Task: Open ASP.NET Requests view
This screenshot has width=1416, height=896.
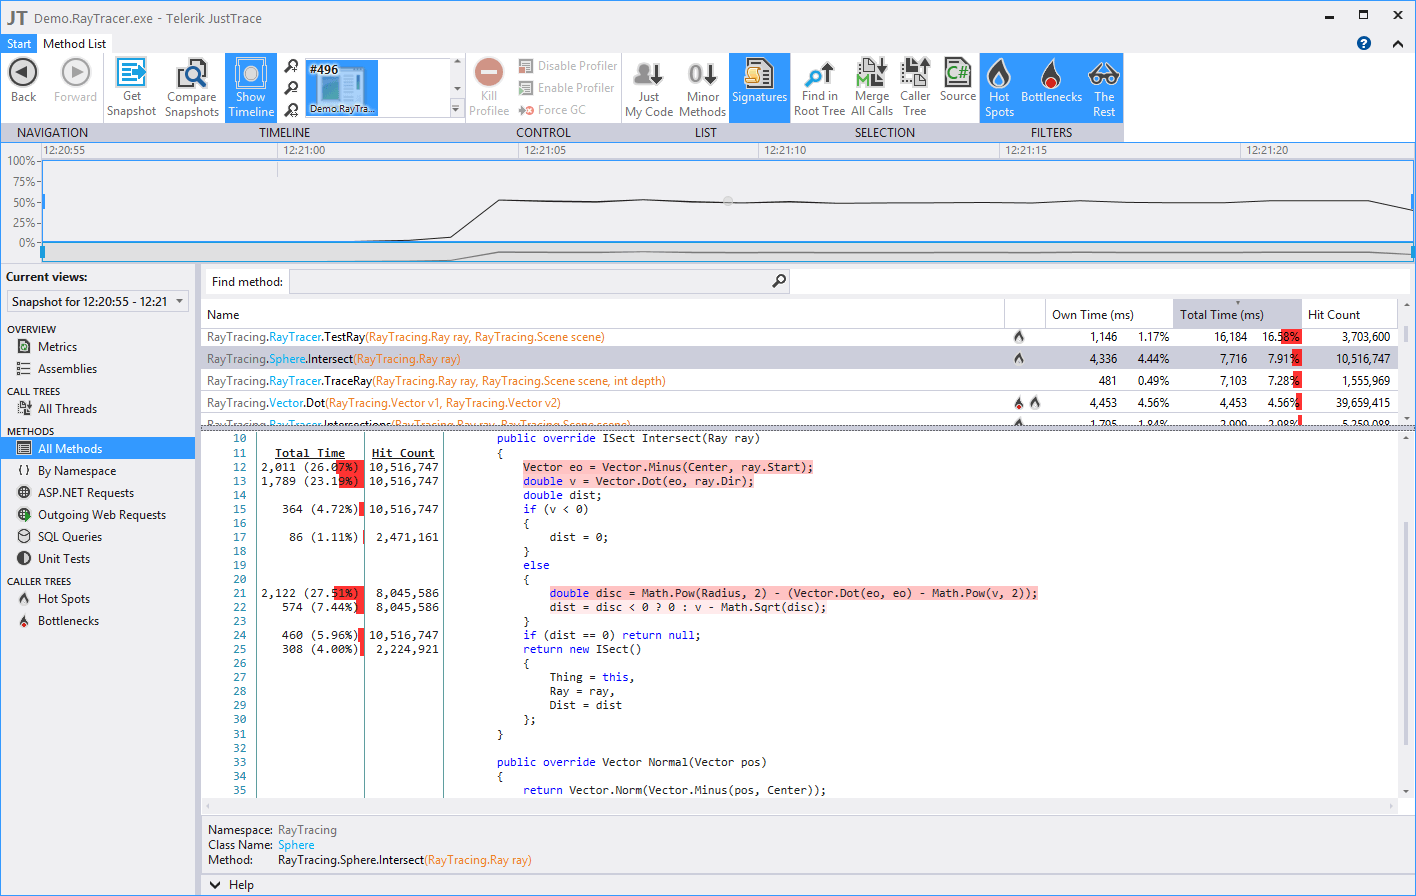Action: tap(86, 493)
